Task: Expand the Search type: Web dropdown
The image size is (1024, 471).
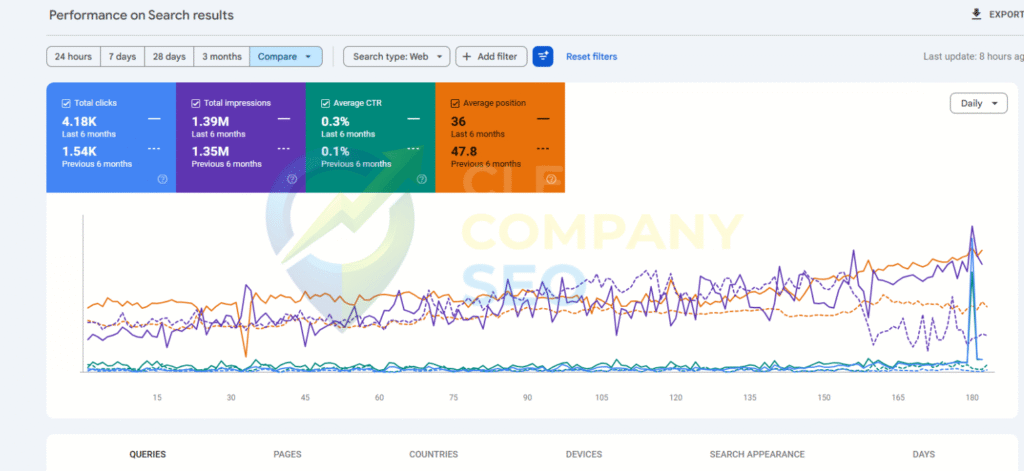Action: point(397,57)
